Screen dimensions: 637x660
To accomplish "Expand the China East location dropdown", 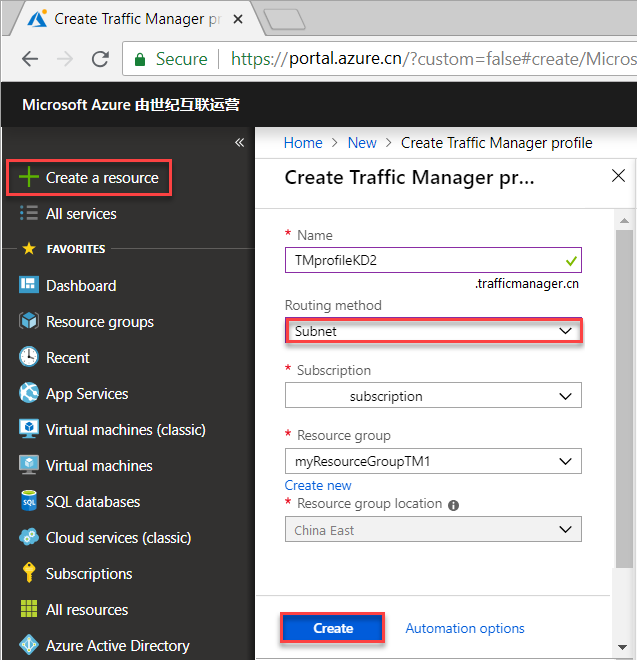I will [433, 529].
